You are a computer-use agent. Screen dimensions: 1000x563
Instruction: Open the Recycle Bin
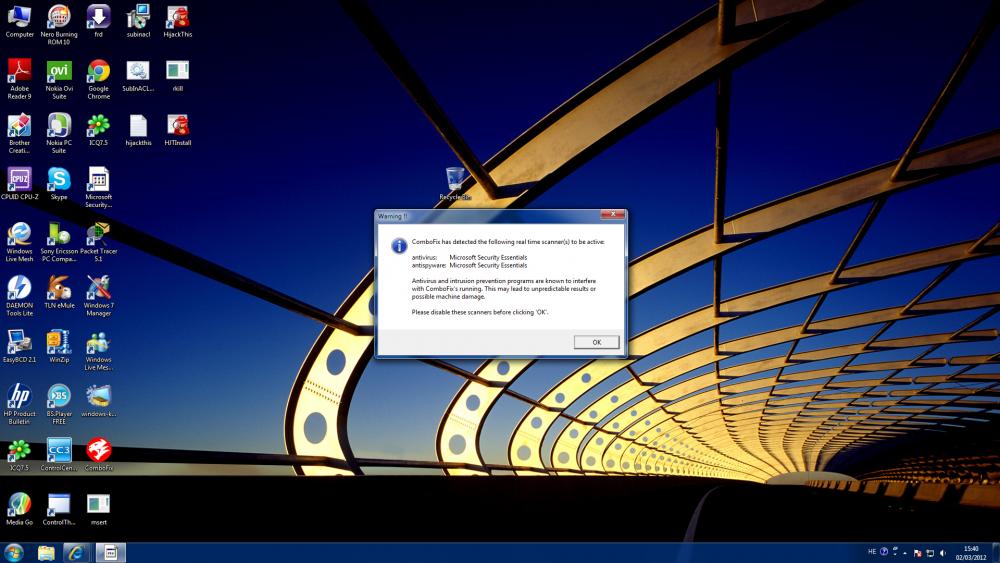coord(455,179)
